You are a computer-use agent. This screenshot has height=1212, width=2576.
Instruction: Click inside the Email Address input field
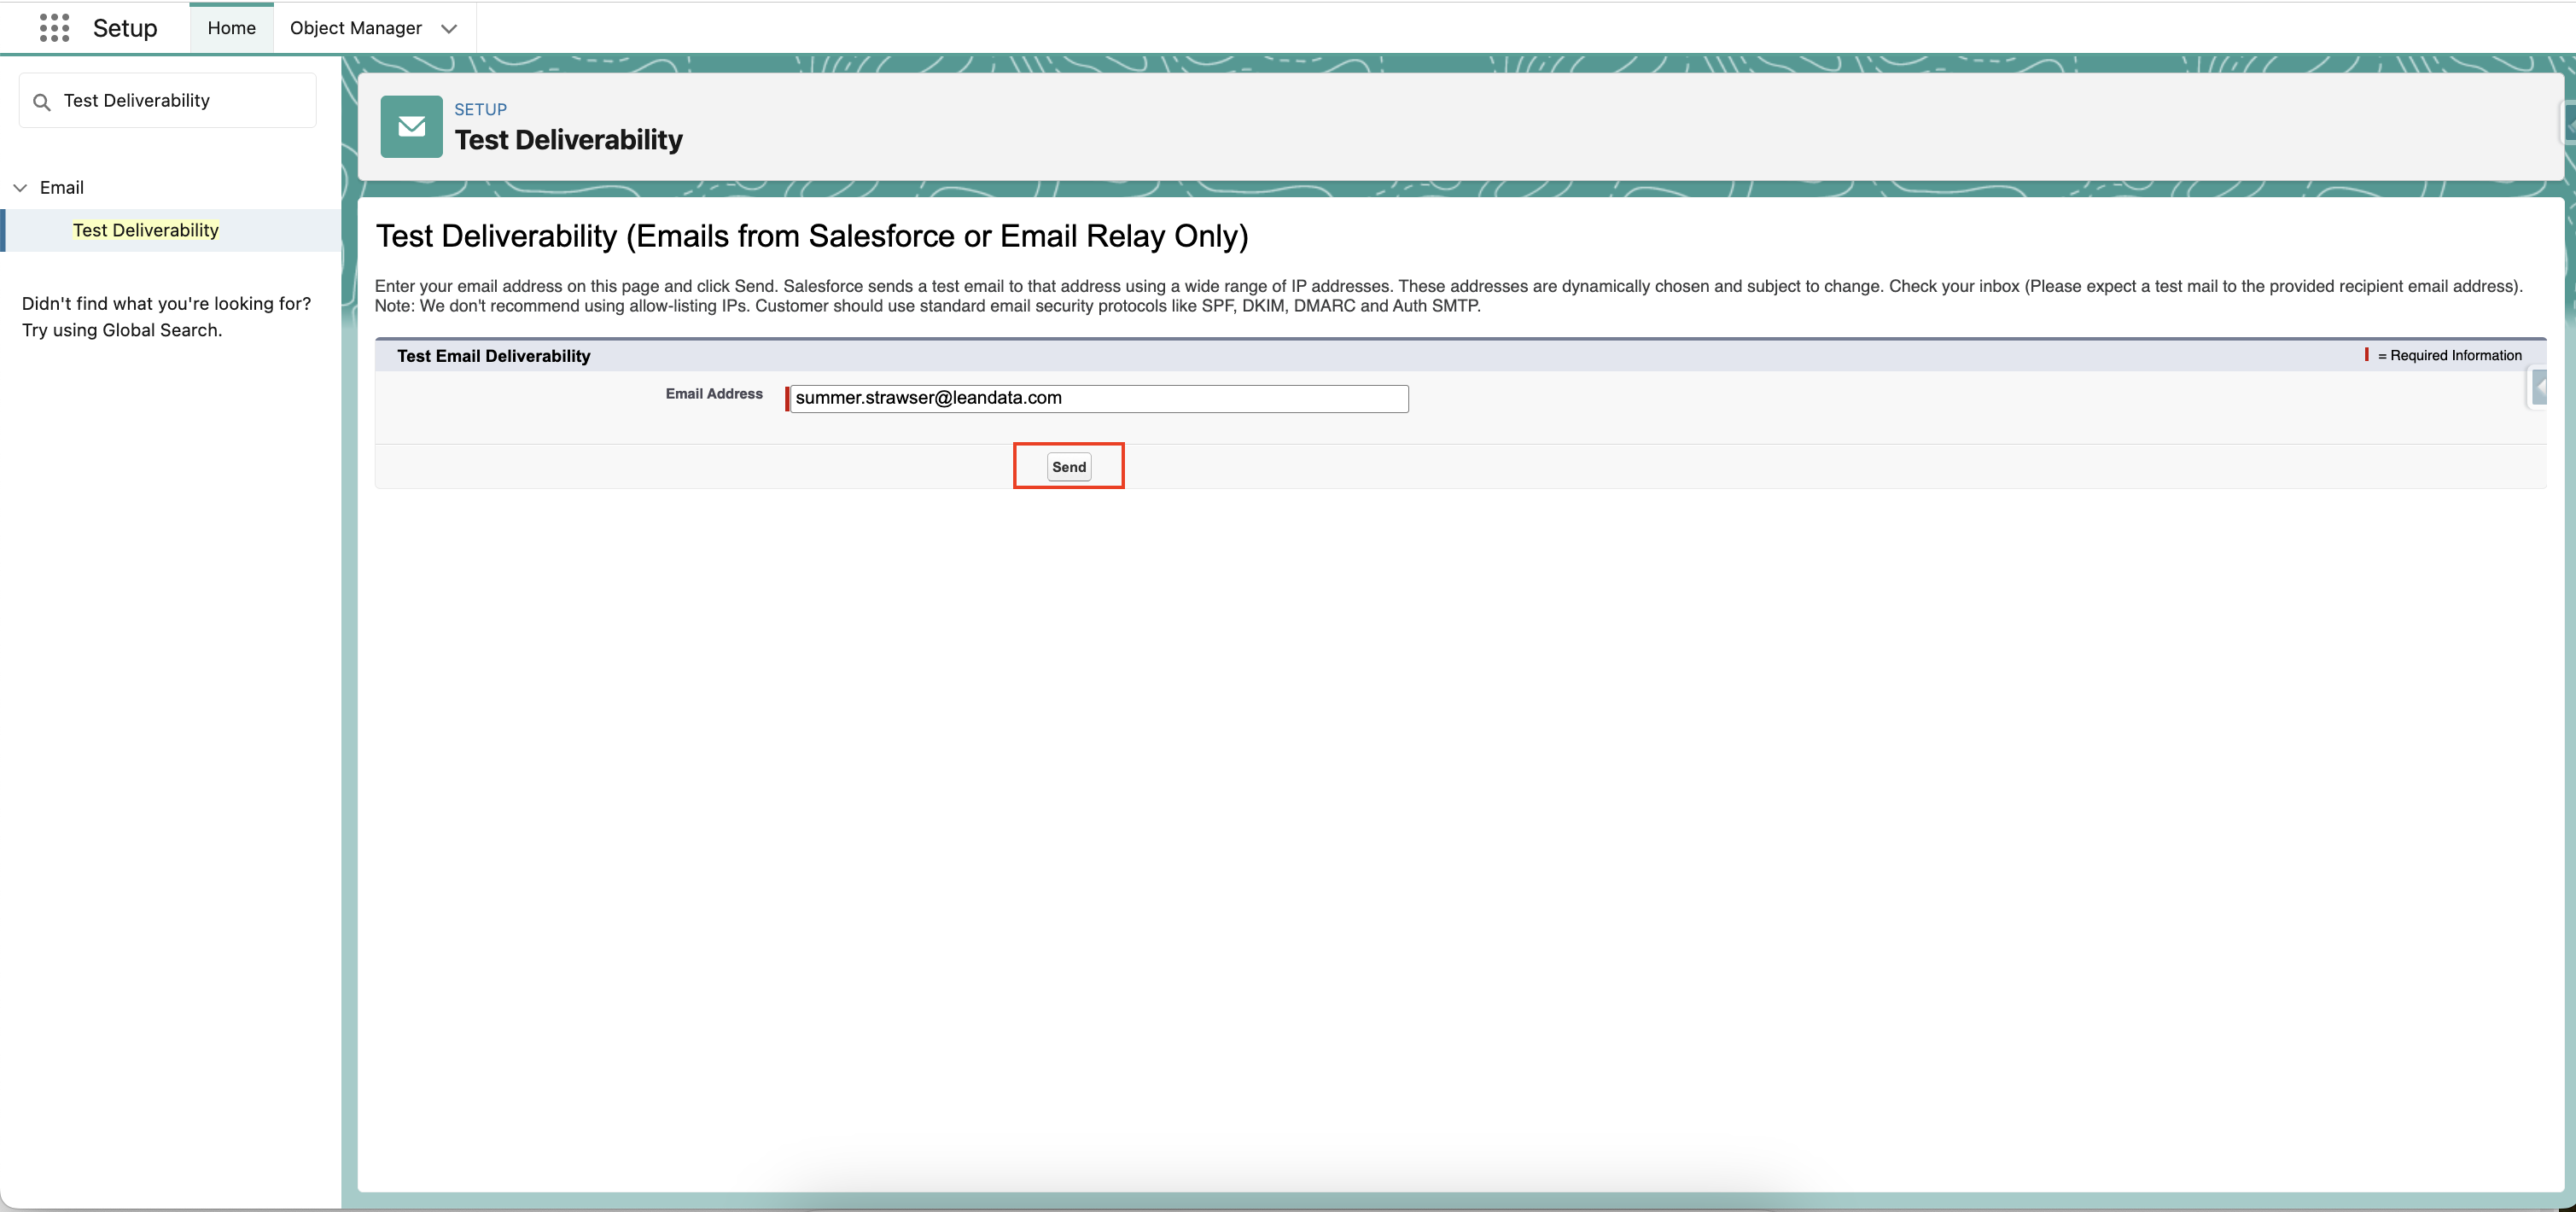tap(1097, 398)
